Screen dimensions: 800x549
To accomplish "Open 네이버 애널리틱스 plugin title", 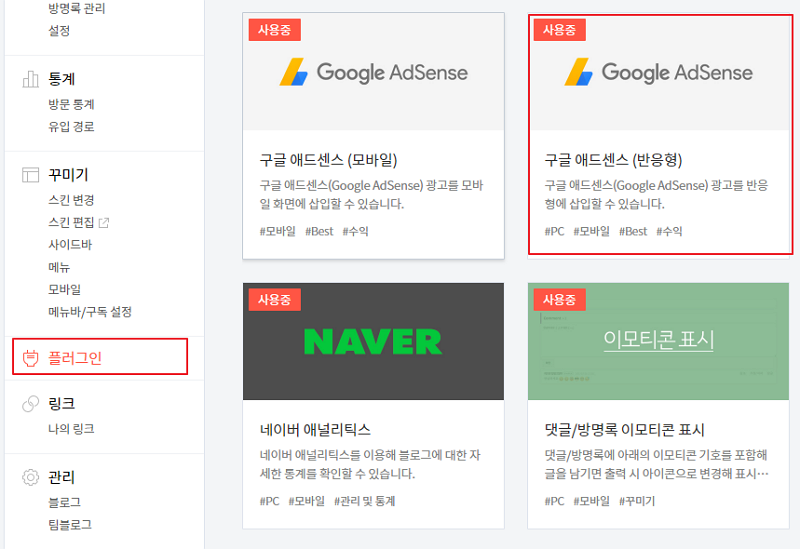I will 315,430.
